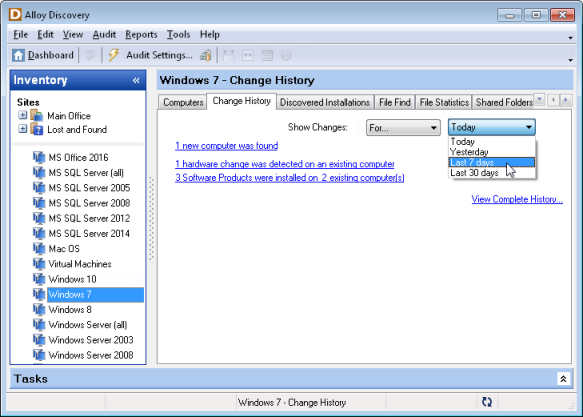Open the Today period dropdown
583x417 pixels.
pyautogui.click(x=492, y=127)
